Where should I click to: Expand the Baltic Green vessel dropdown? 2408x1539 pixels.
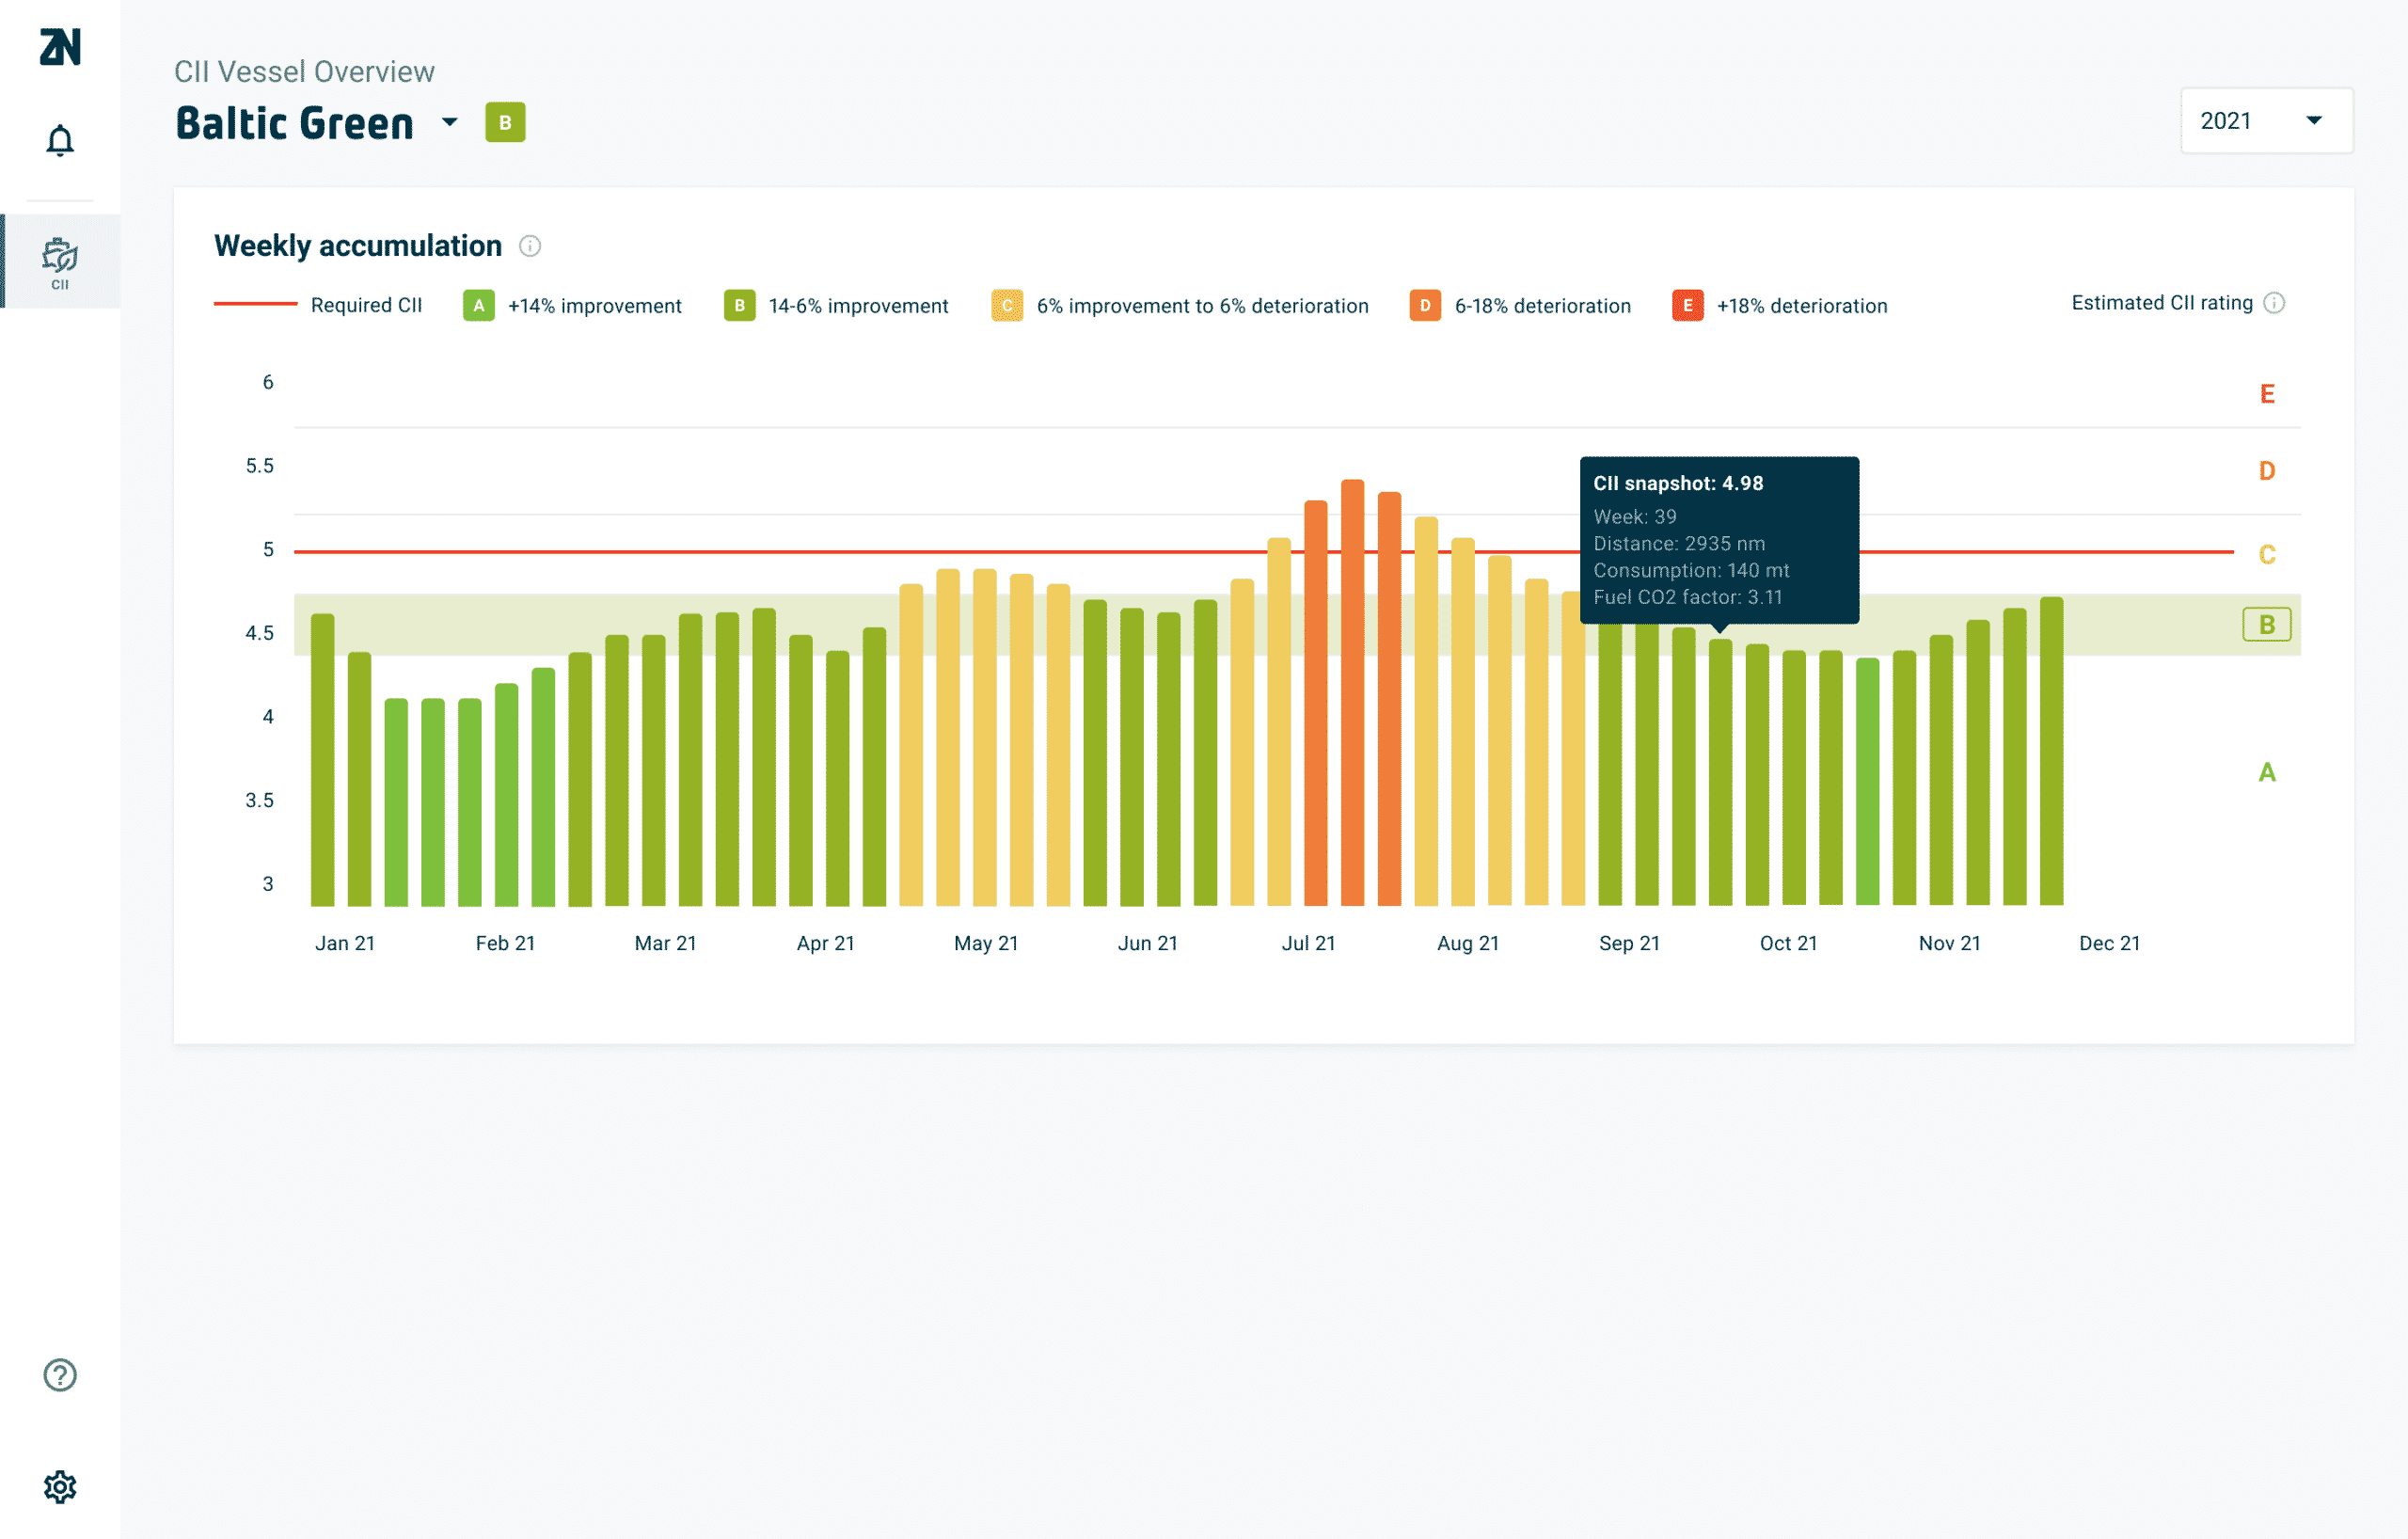click(x=450, y=122)
